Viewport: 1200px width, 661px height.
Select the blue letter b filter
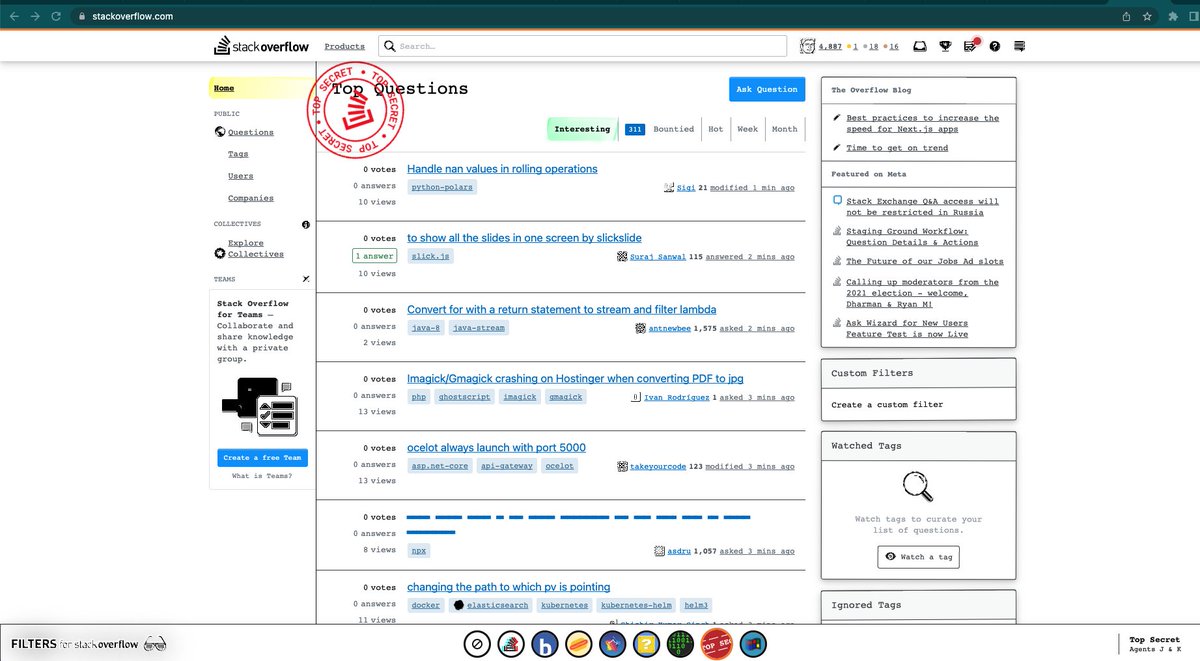click(x=545, y=644)
